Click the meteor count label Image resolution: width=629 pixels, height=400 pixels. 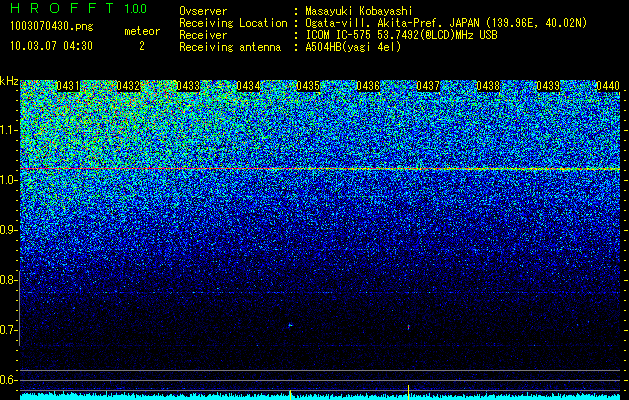(x=142, y=31)
